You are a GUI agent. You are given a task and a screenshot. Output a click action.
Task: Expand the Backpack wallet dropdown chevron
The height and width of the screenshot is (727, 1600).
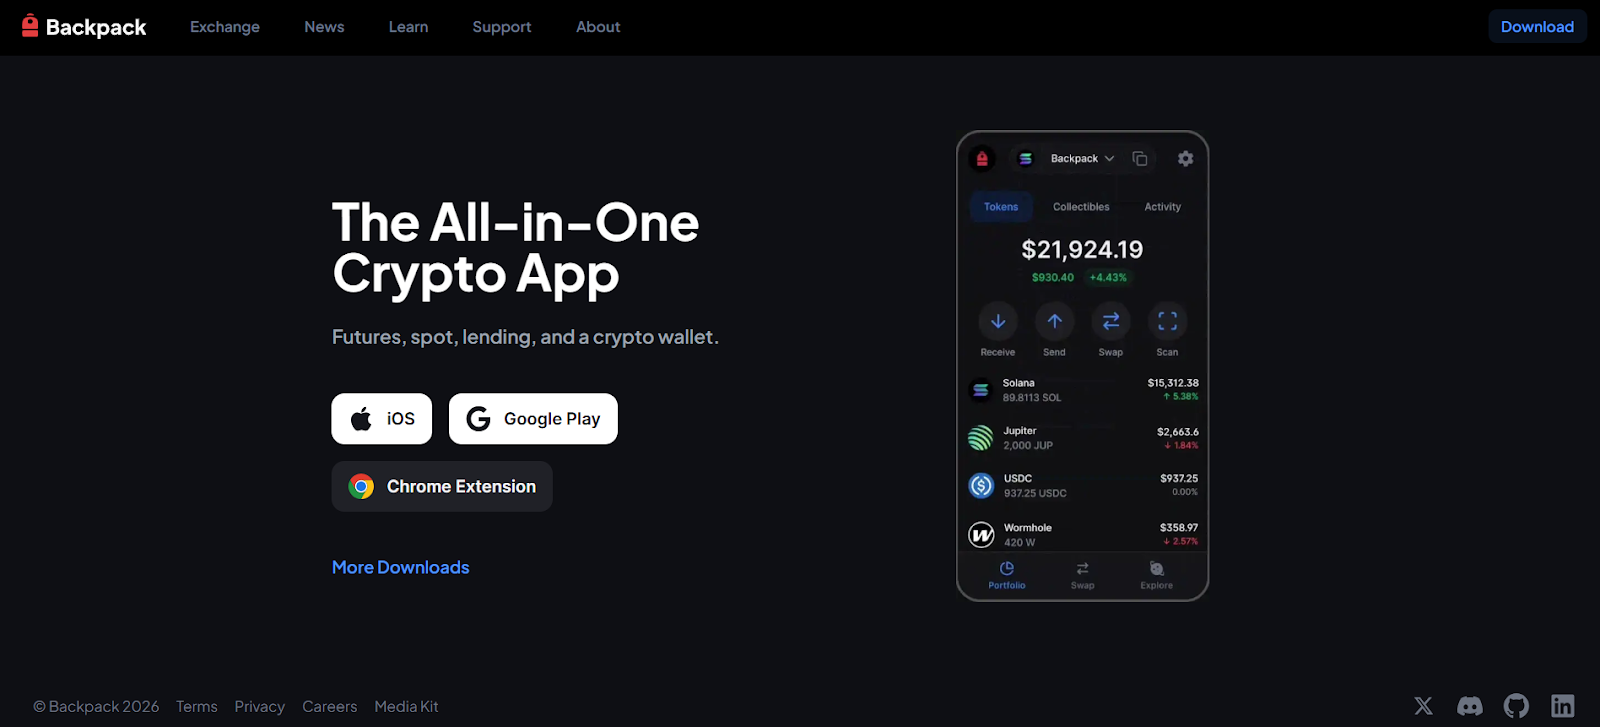click(x=1109, y=159)
